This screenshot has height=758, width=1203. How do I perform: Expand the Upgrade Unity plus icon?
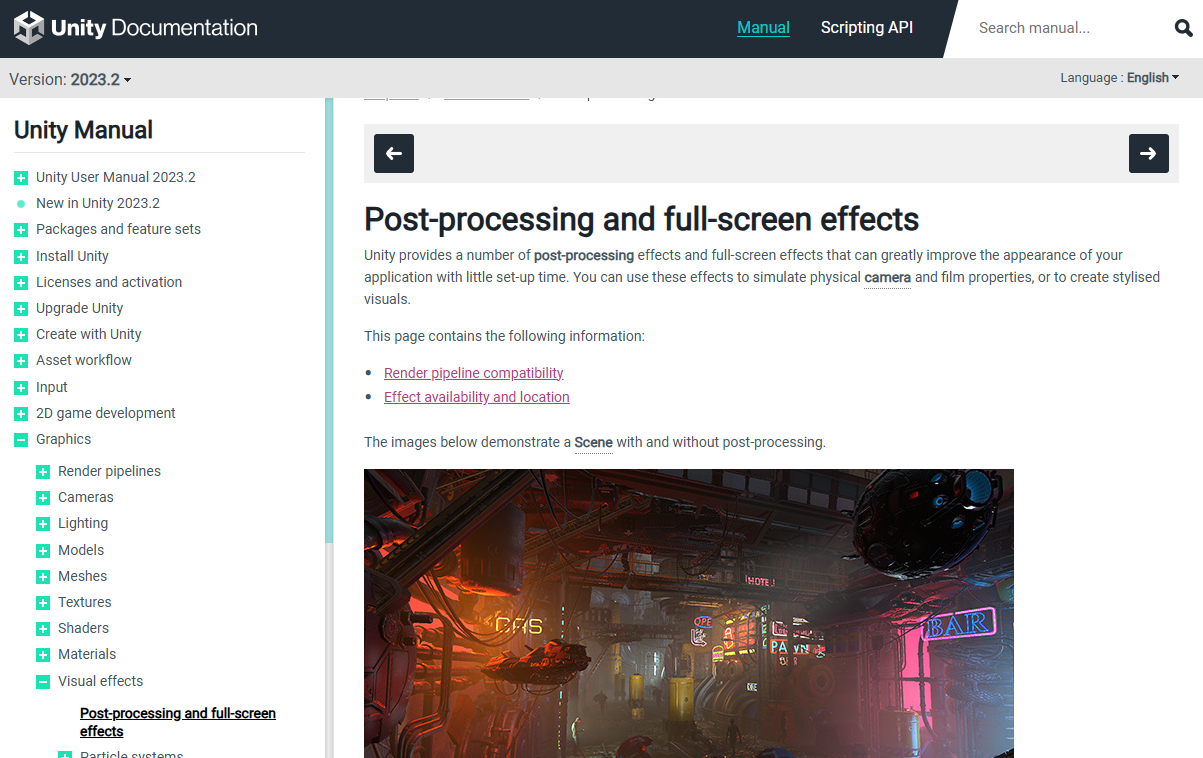pos(21,309)
